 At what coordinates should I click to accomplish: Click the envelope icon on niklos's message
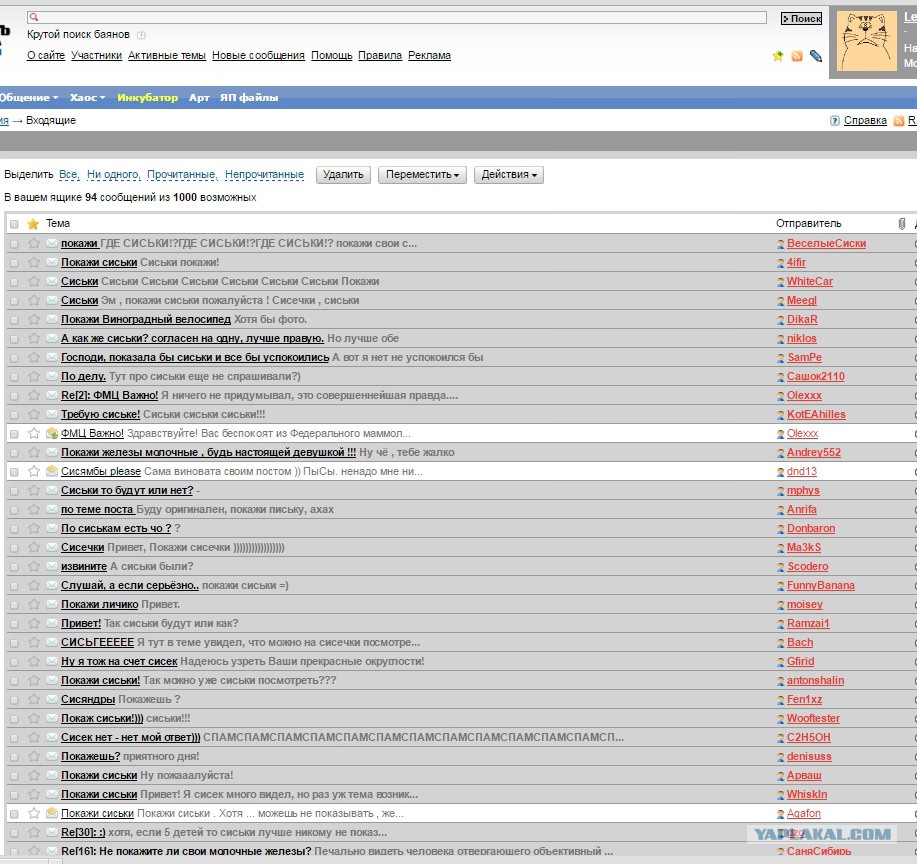(x=51, y=339)
